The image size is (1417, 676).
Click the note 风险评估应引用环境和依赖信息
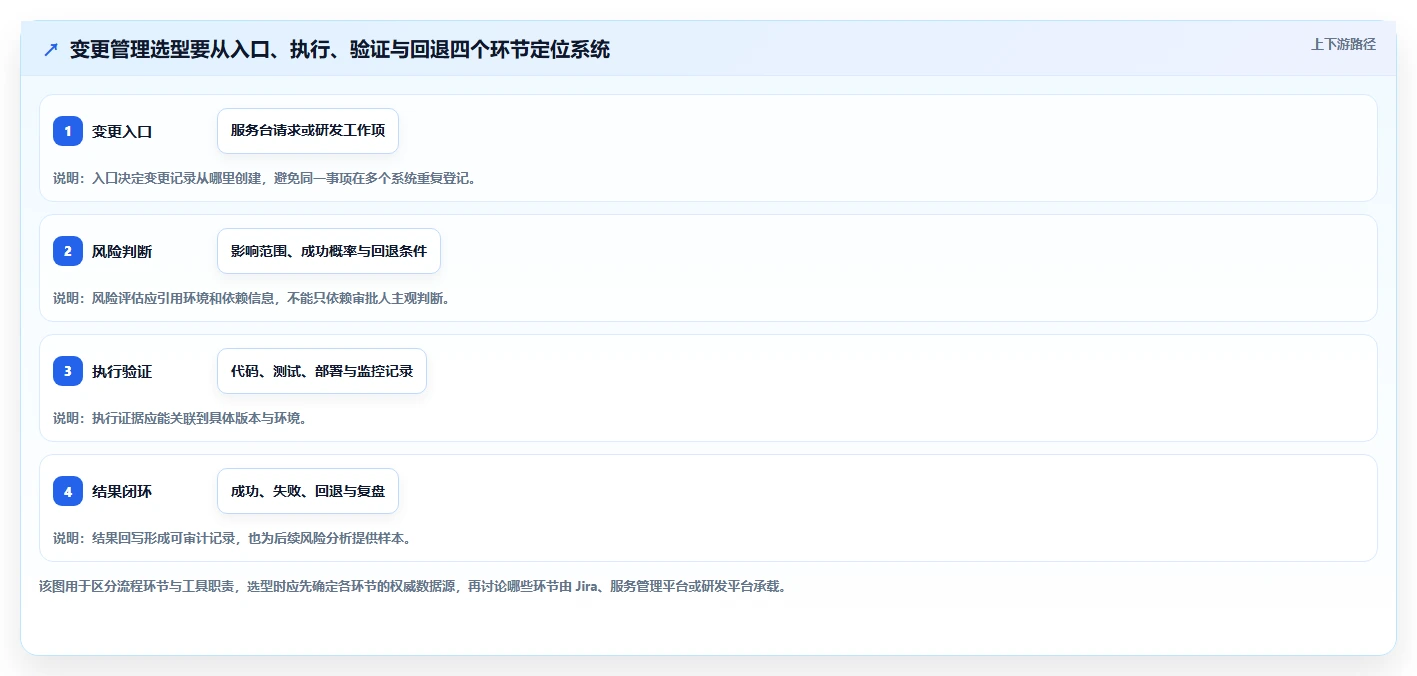coord(253,298)
